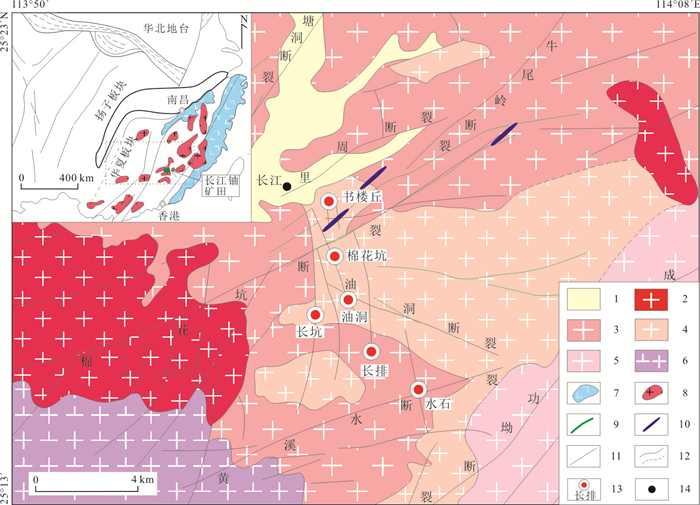Click the black dot at 长江 town
The height and width of the screenshot is (505, 700).
click(x=287, y=186)
